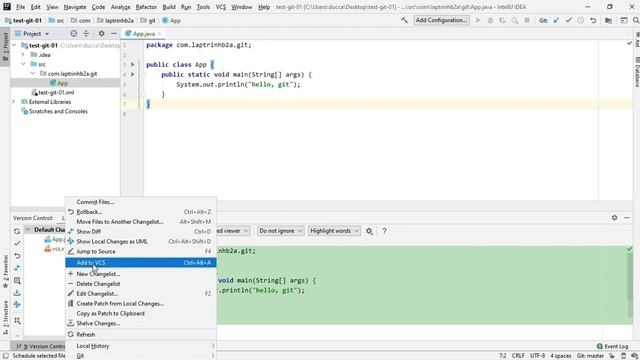
Task: Click the Git: master branch indicator
Action: click(x=590, y=356)
